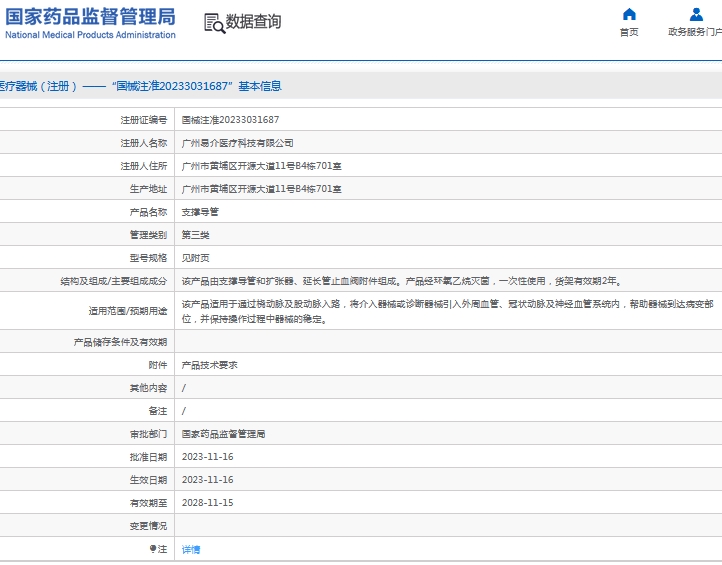Viewport: 722px width, 565px height.
Task: Click the lightbulb icon beside 注
Action: [153, 548]
